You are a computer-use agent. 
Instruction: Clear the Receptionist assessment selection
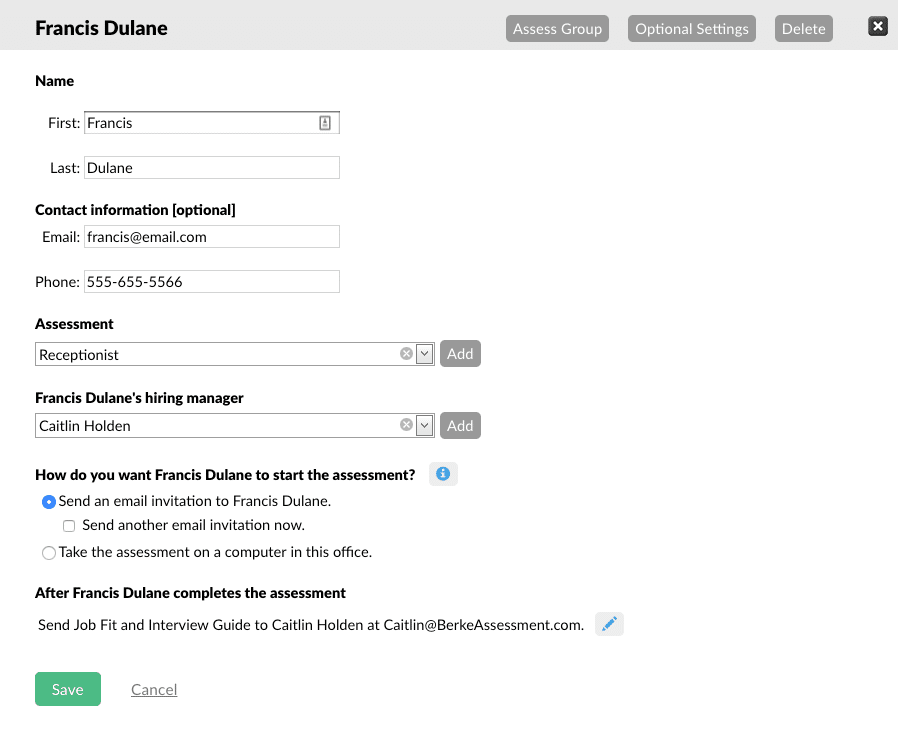(x=406, y=353)
